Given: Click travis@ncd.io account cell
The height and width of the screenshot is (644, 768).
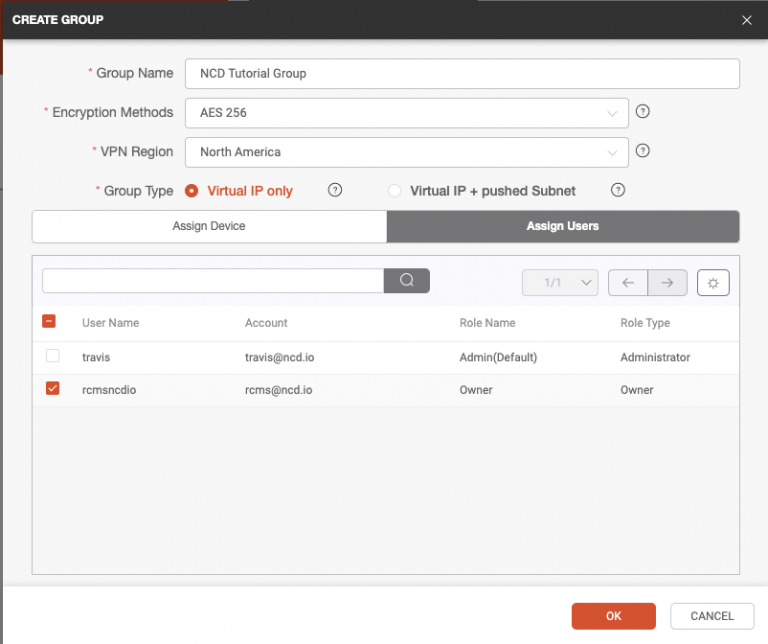Looking at the screenshot, I should click(x=280, y=357).
